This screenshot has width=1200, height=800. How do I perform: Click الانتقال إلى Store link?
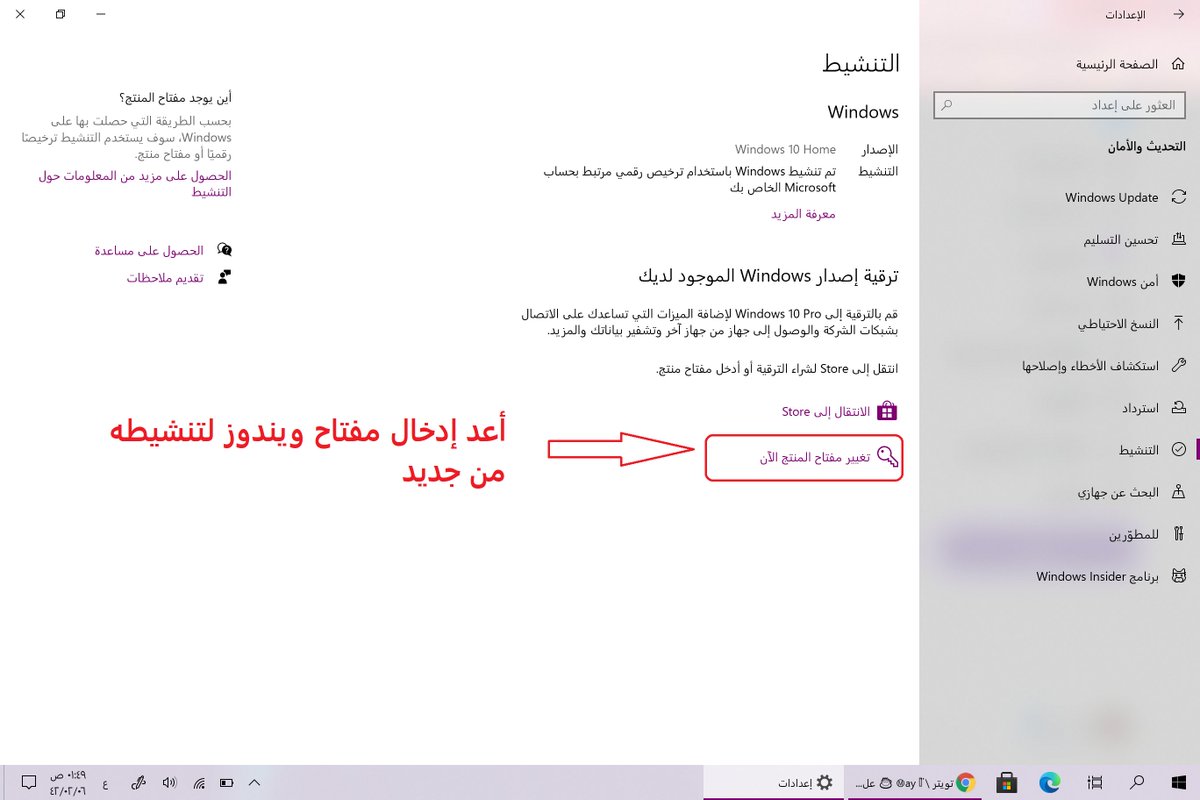click(x=838, y=411)
